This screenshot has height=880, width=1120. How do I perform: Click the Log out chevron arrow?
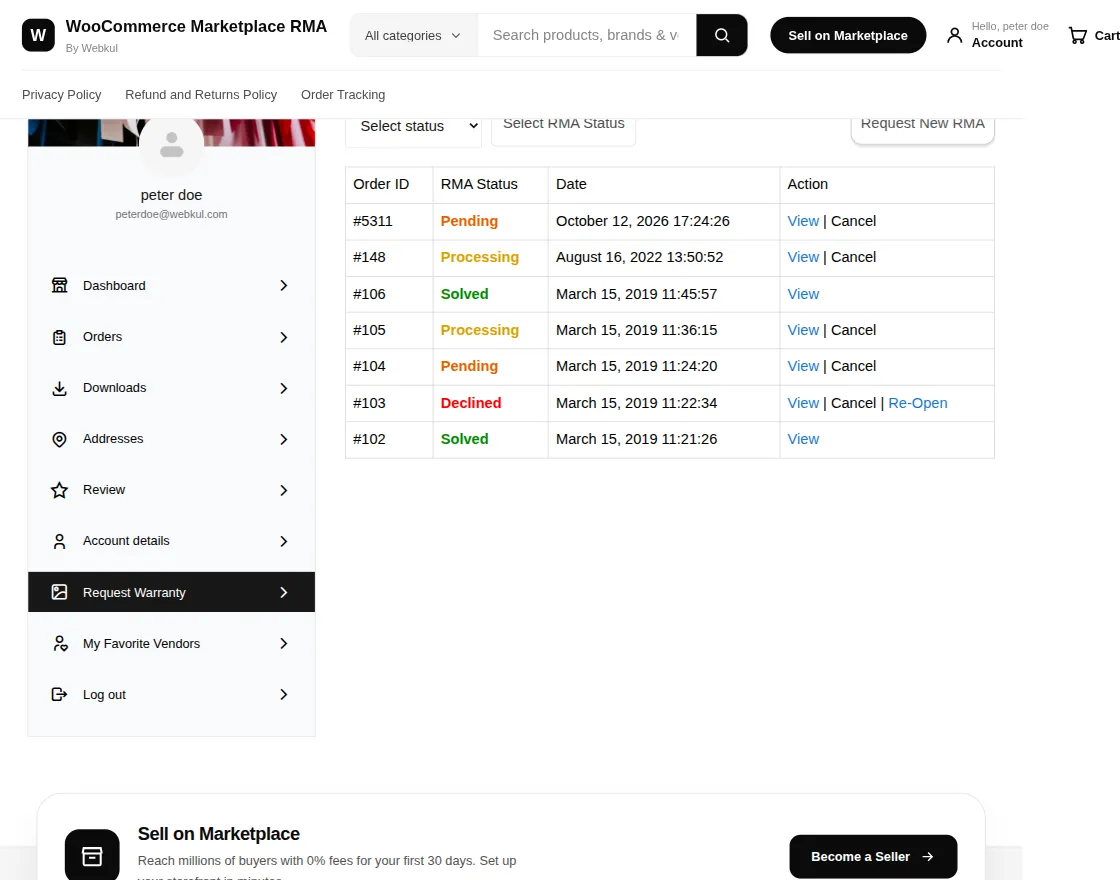(284, 694)
